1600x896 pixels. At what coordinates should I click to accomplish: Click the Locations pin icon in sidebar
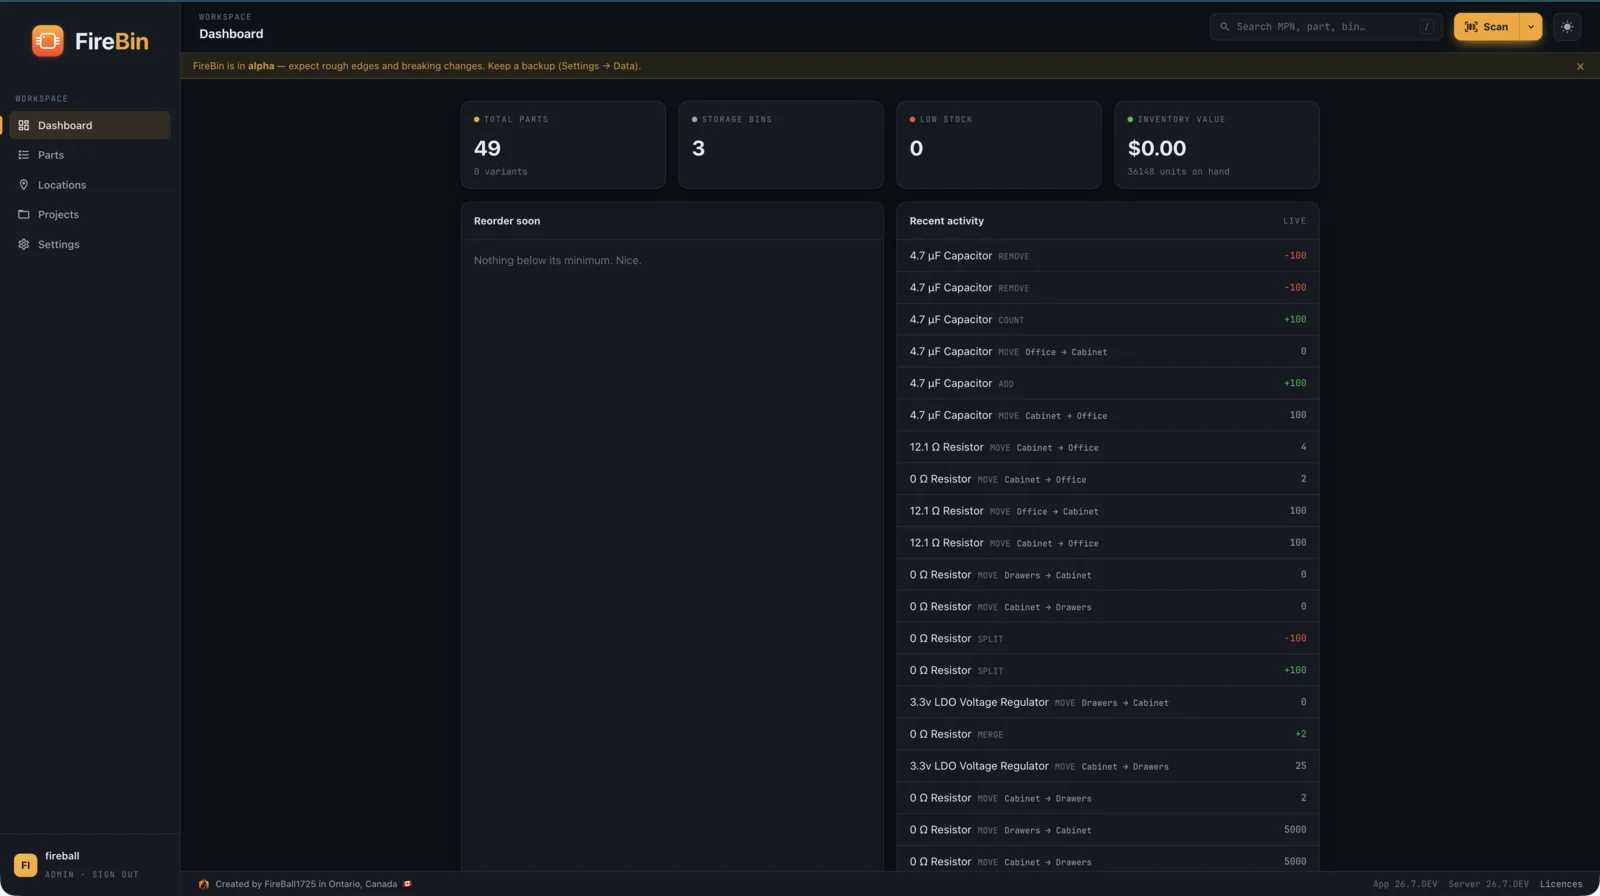pyautogui.click(x=24, y=185)
